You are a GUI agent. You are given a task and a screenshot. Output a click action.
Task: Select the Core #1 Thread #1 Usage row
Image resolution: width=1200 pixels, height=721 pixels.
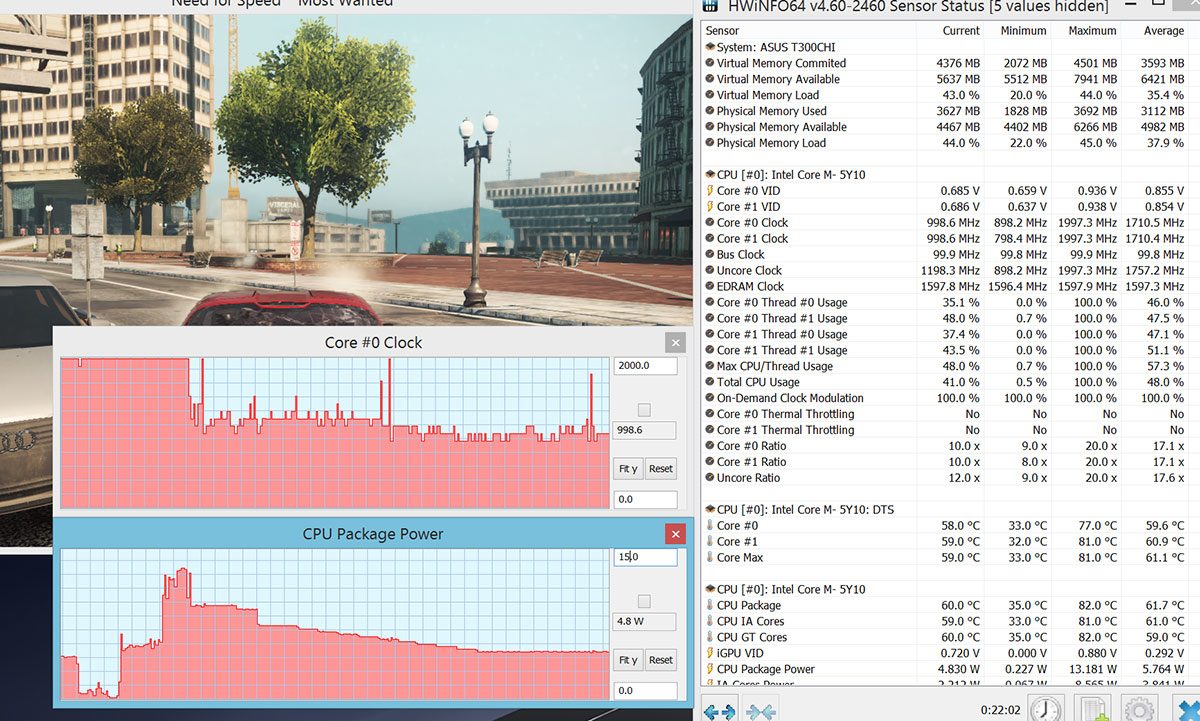coord(946,351)
